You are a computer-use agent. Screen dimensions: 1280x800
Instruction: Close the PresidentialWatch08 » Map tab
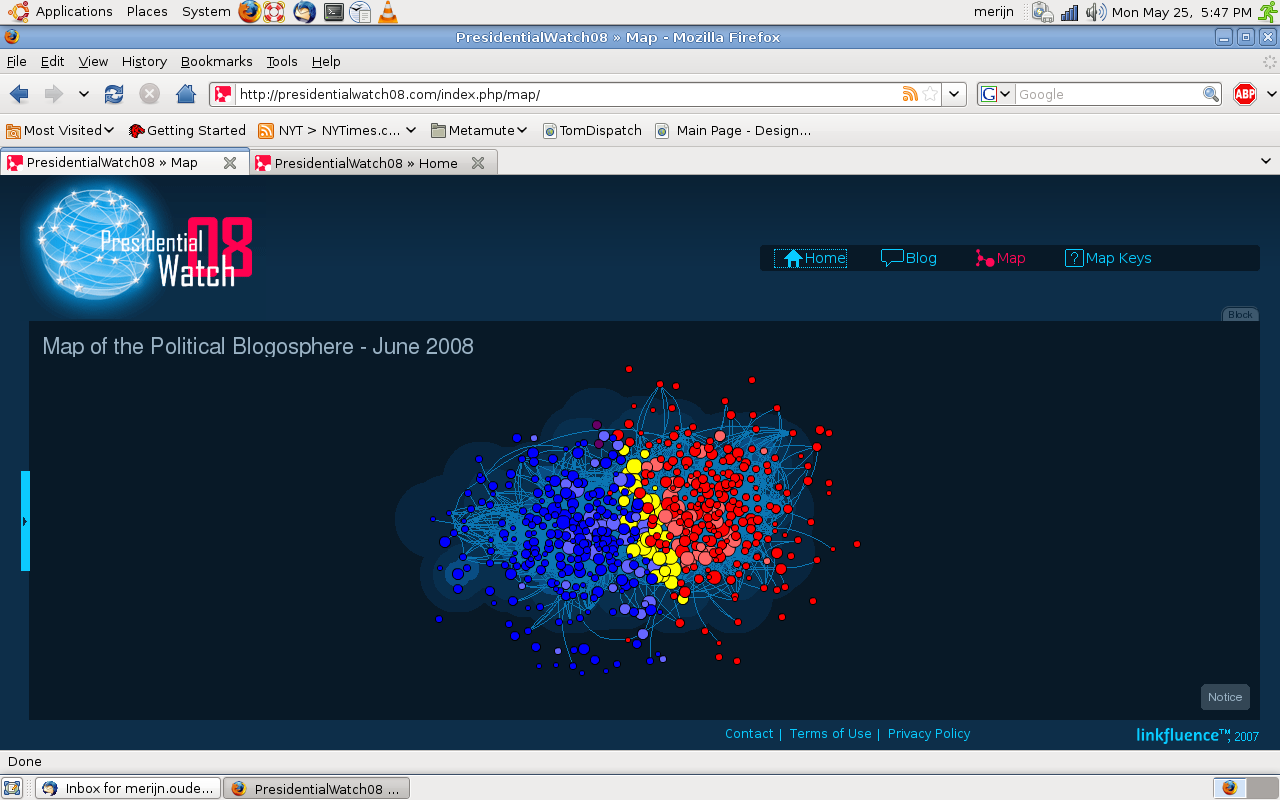pyautogui.click(x=229, y=163)
